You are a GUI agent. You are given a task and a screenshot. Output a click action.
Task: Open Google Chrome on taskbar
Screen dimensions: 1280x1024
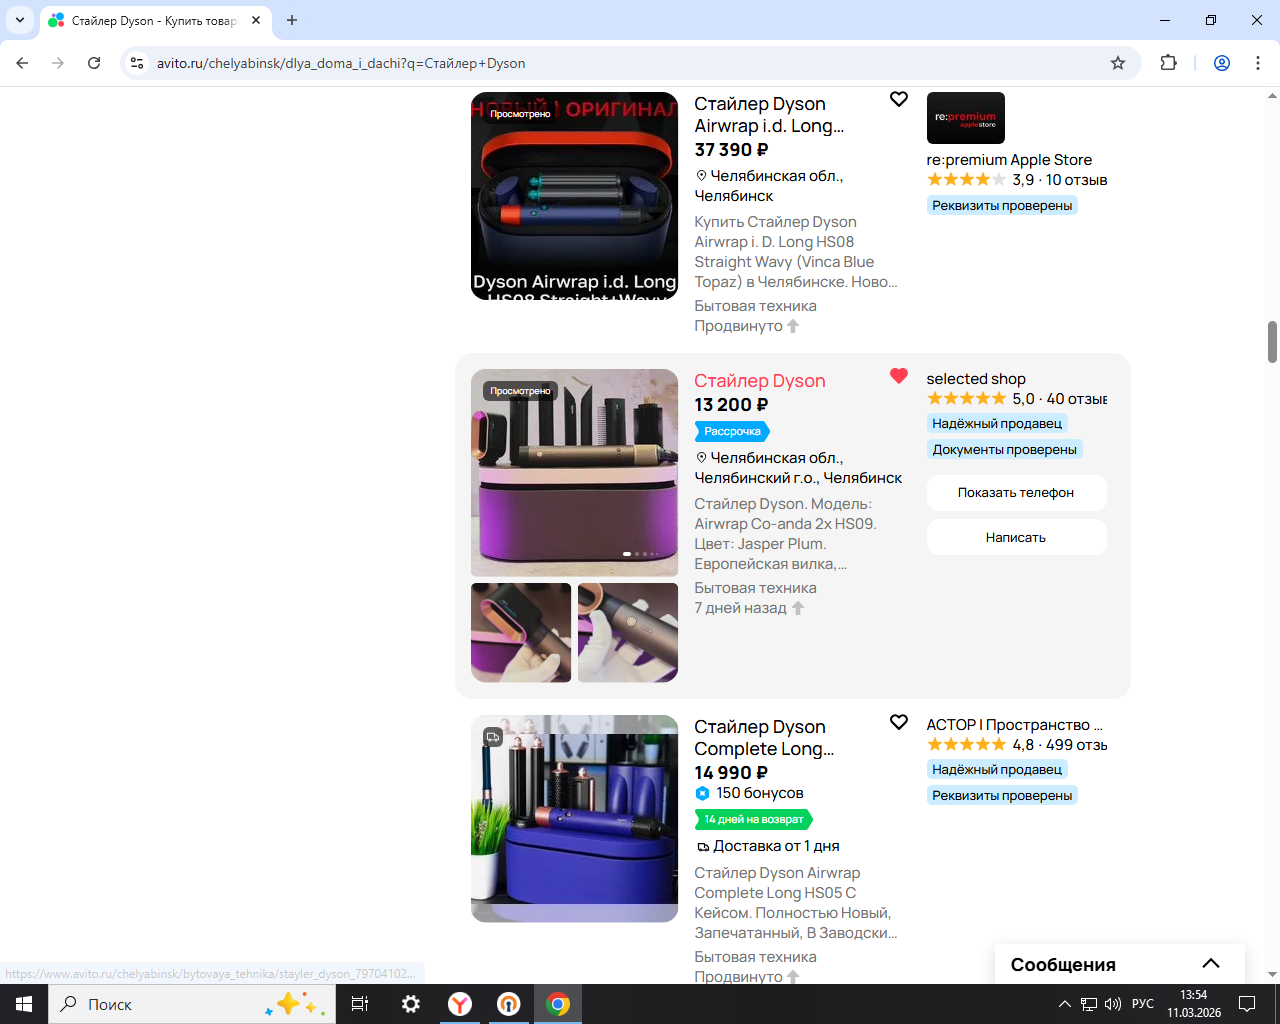558,1004
